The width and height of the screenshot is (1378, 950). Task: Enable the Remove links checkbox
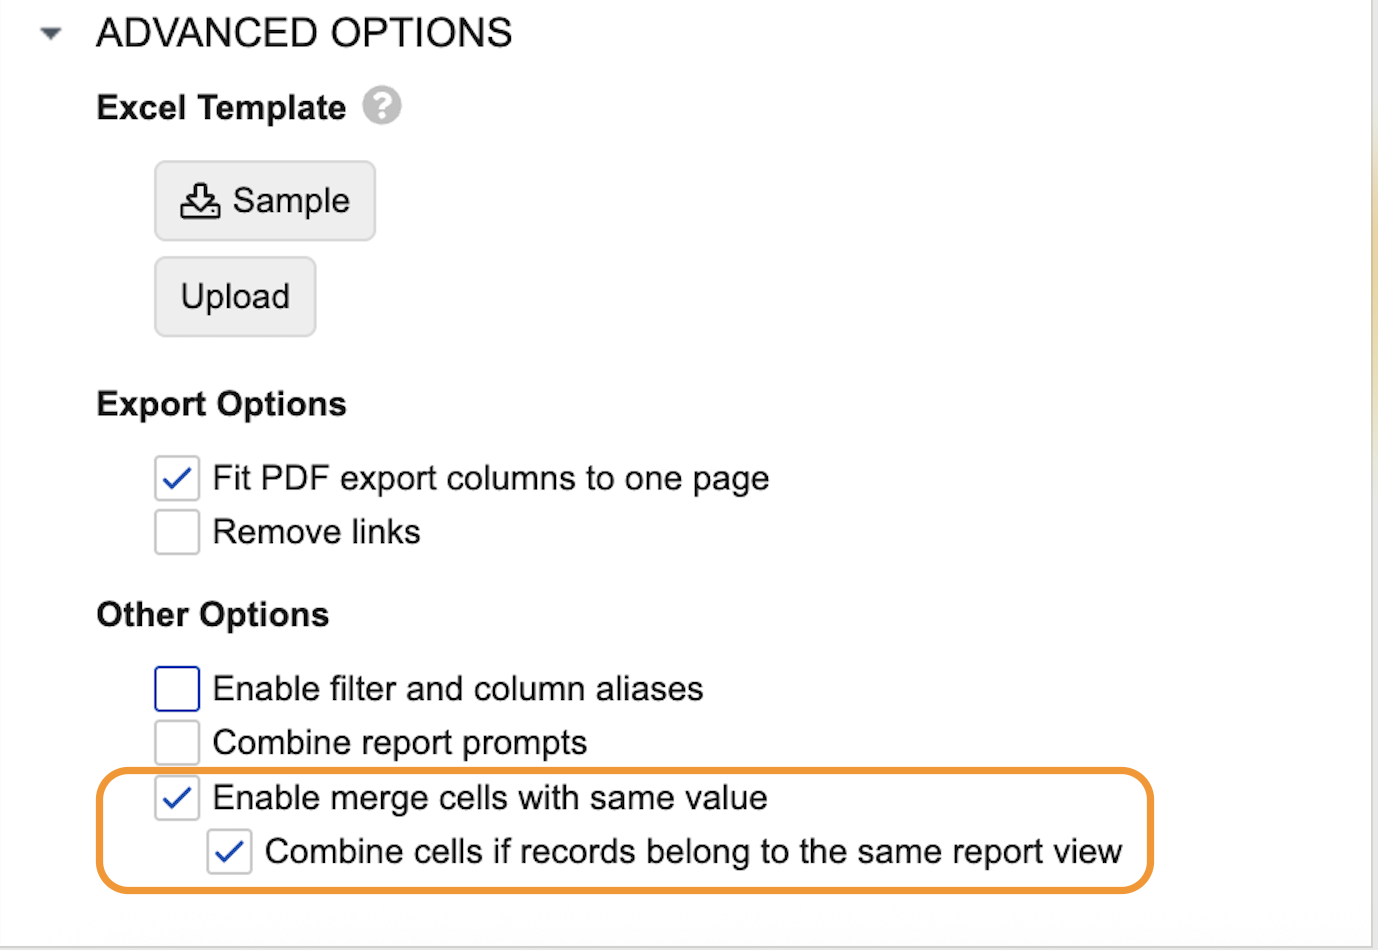[x=177, y=532]
